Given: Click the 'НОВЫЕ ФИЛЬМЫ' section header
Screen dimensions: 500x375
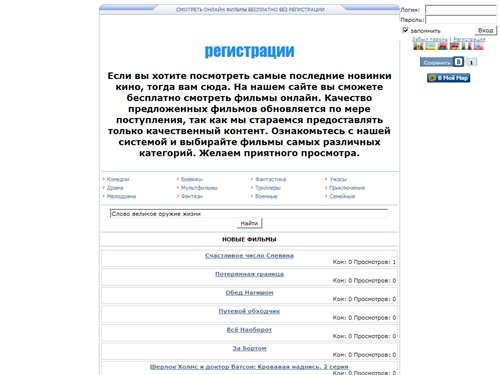Looking at the screenshot, I should click(x=249, y=239).
